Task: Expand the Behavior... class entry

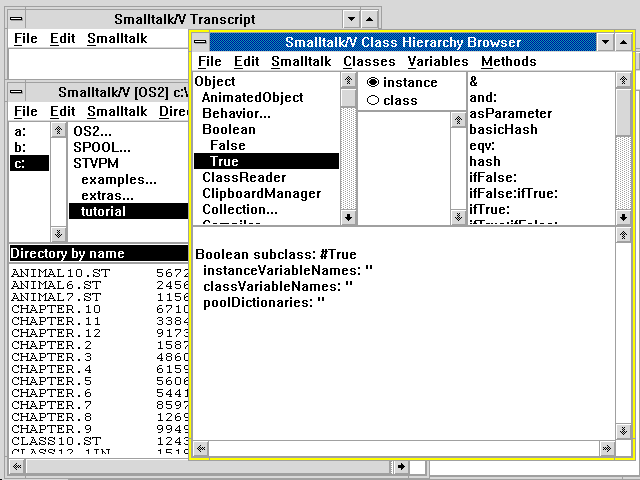Action: (236, 113)
